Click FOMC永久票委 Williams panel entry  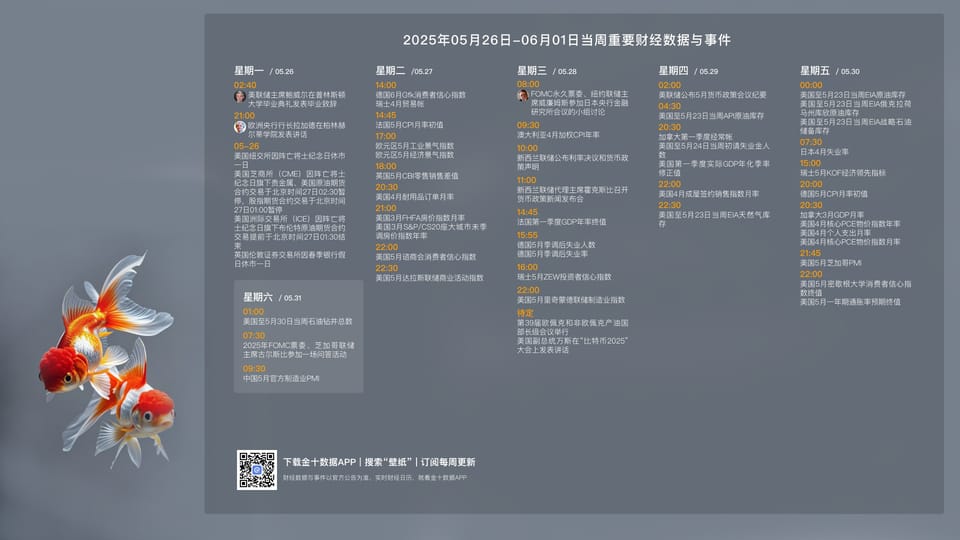click(579, 103)
